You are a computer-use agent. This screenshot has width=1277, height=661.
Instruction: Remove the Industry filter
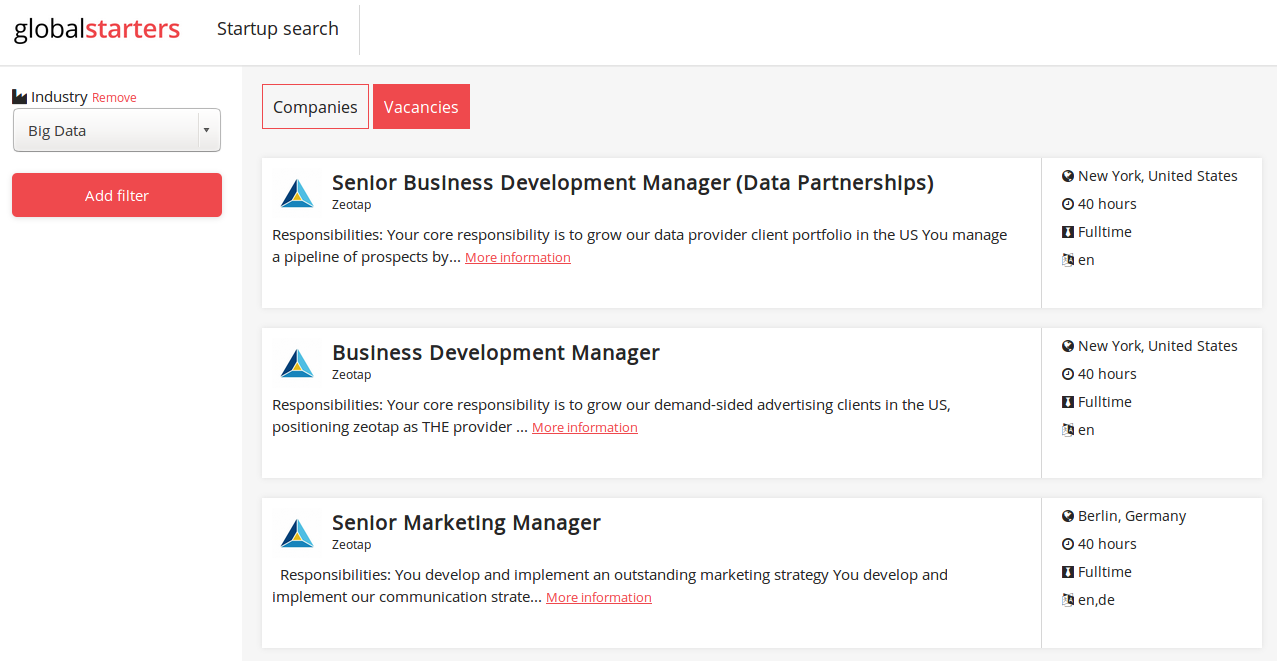[x=114, y=98]
